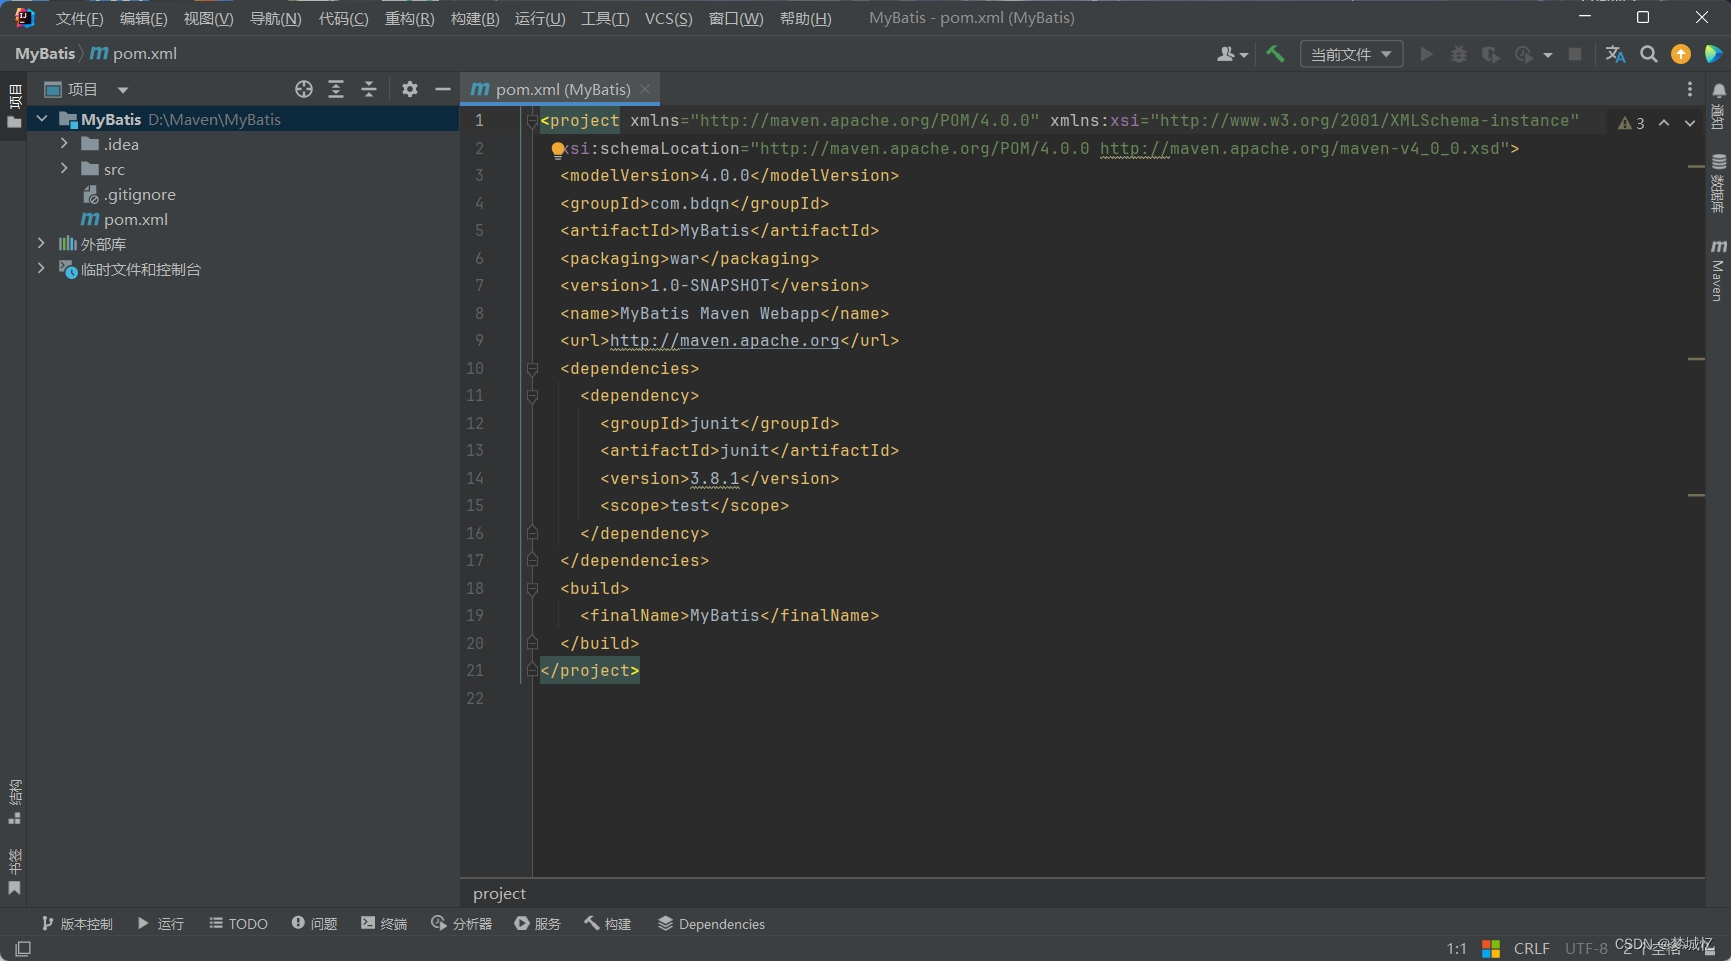1731x961 pixels.
Task: Click the warnings count indicator
Action: click(1631, 123)
